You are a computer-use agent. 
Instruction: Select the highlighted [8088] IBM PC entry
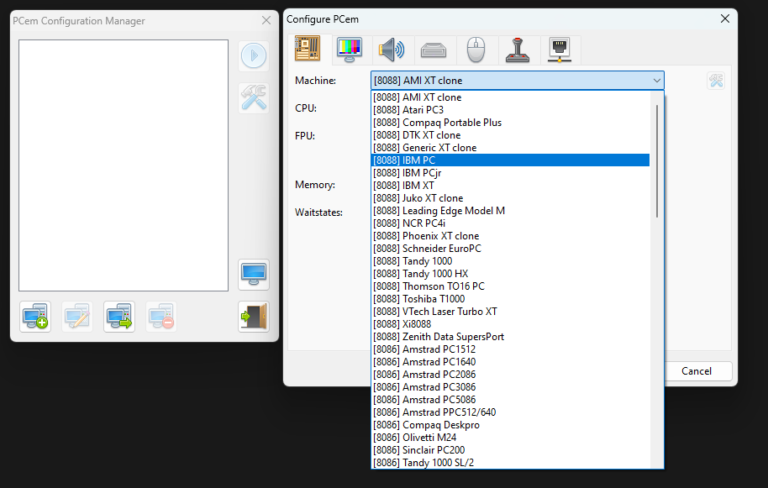(510, 160)
